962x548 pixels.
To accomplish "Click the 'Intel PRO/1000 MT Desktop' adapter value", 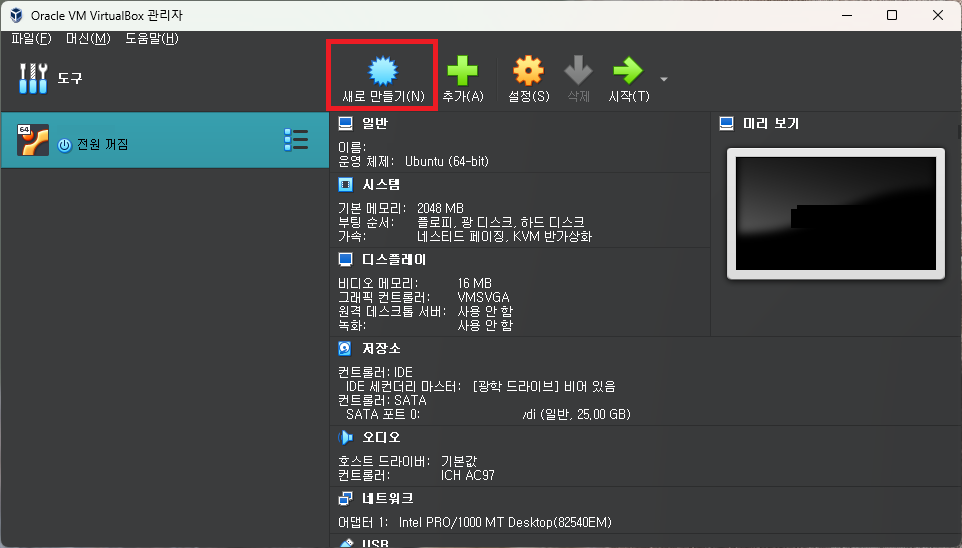I will click(x=505, y=523).
